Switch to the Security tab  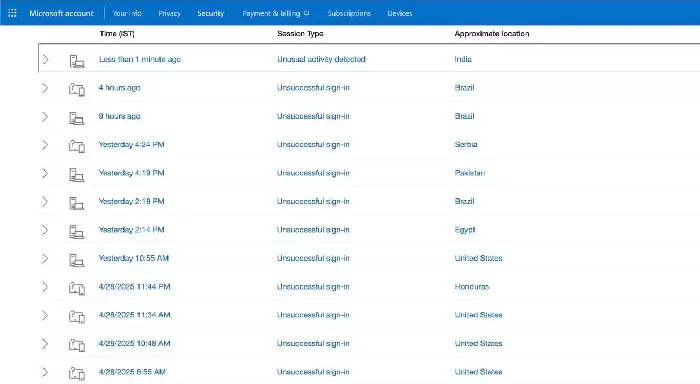point(210,13)
